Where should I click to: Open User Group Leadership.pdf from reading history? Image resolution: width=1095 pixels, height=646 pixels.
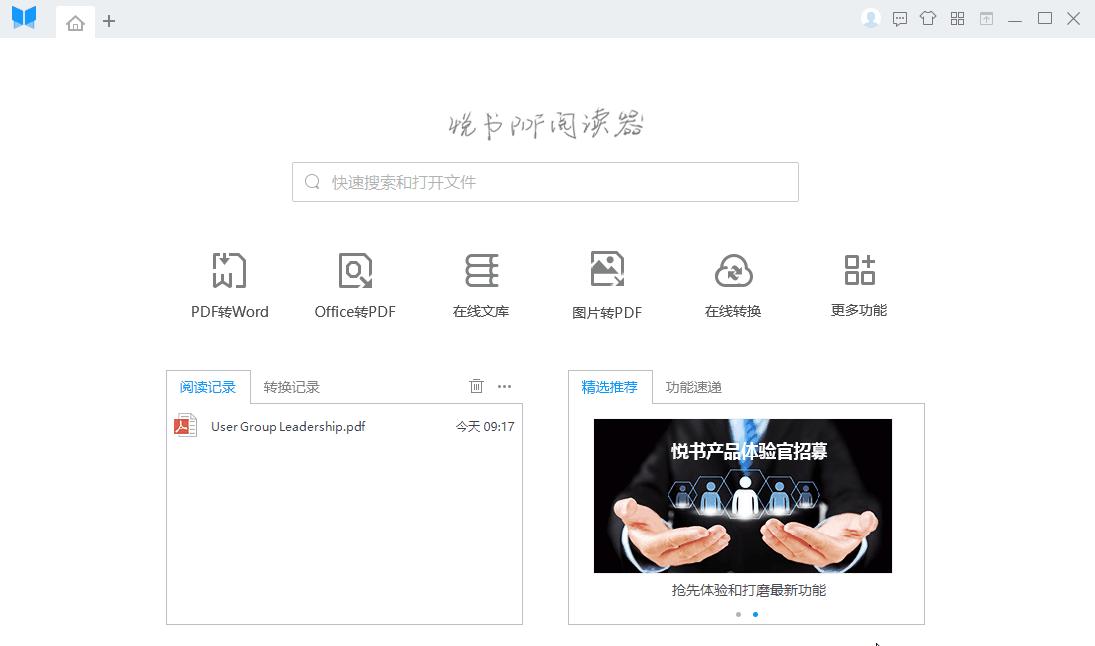(288, 426)
